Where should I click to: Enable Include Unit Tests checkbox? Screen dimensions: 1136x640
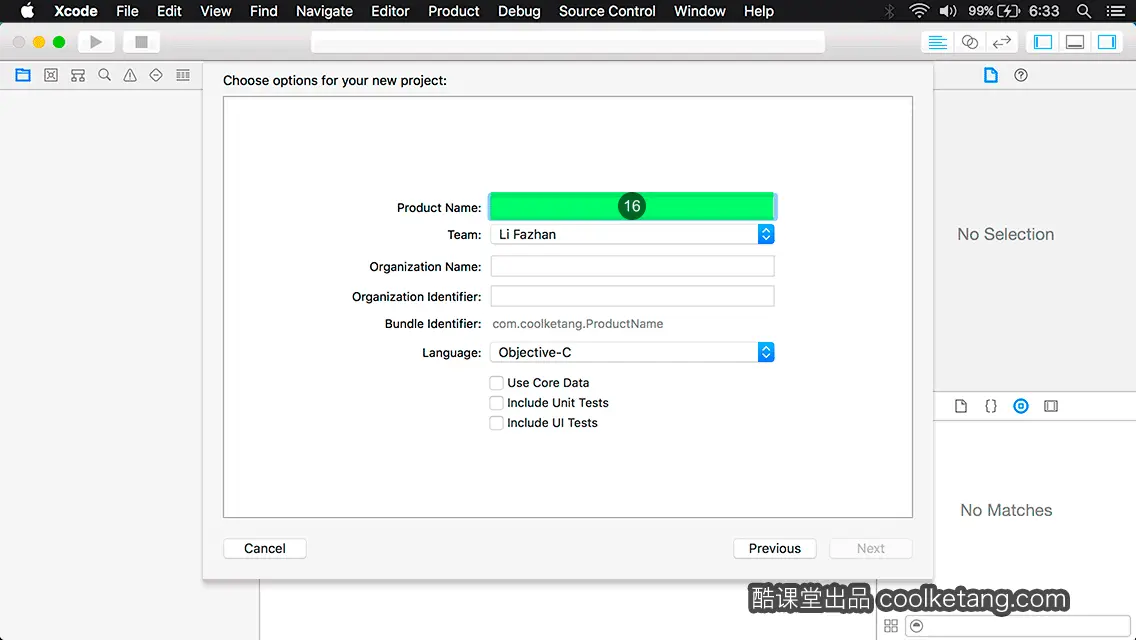pyautogui.click(x=496, y=403)
